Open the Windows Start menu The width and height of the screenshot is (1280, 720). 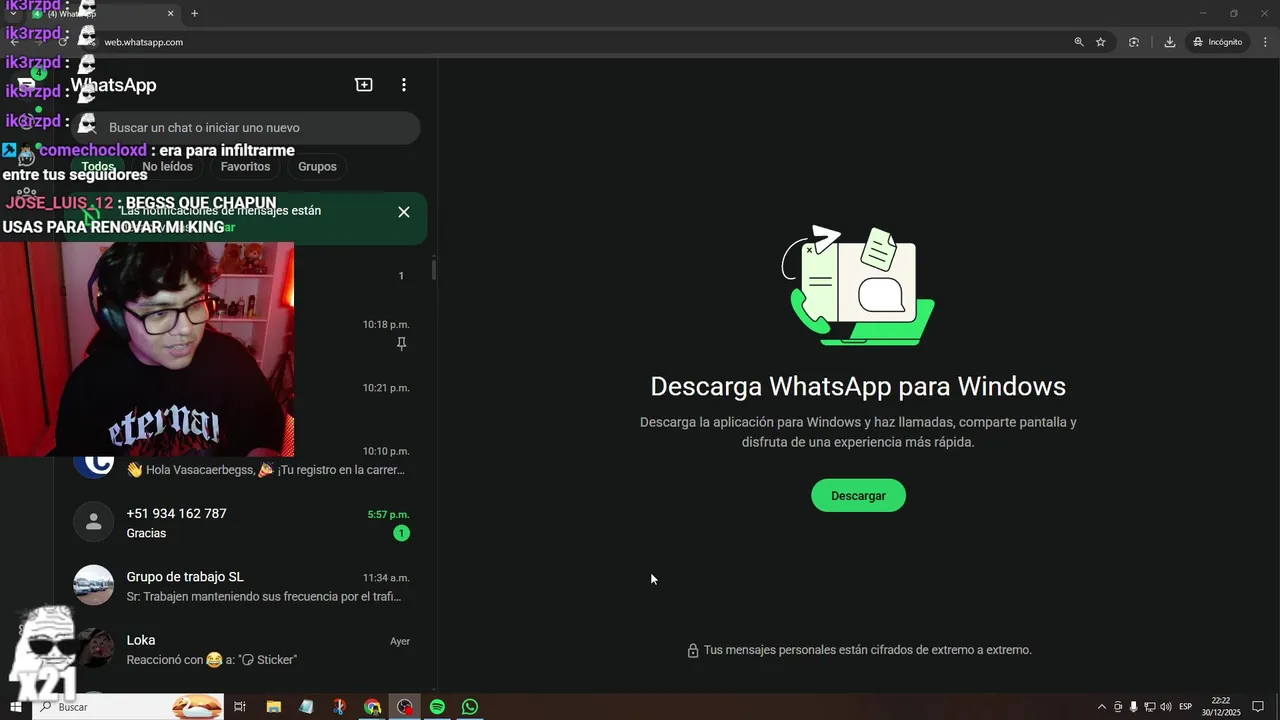click(x=15, y=707)
